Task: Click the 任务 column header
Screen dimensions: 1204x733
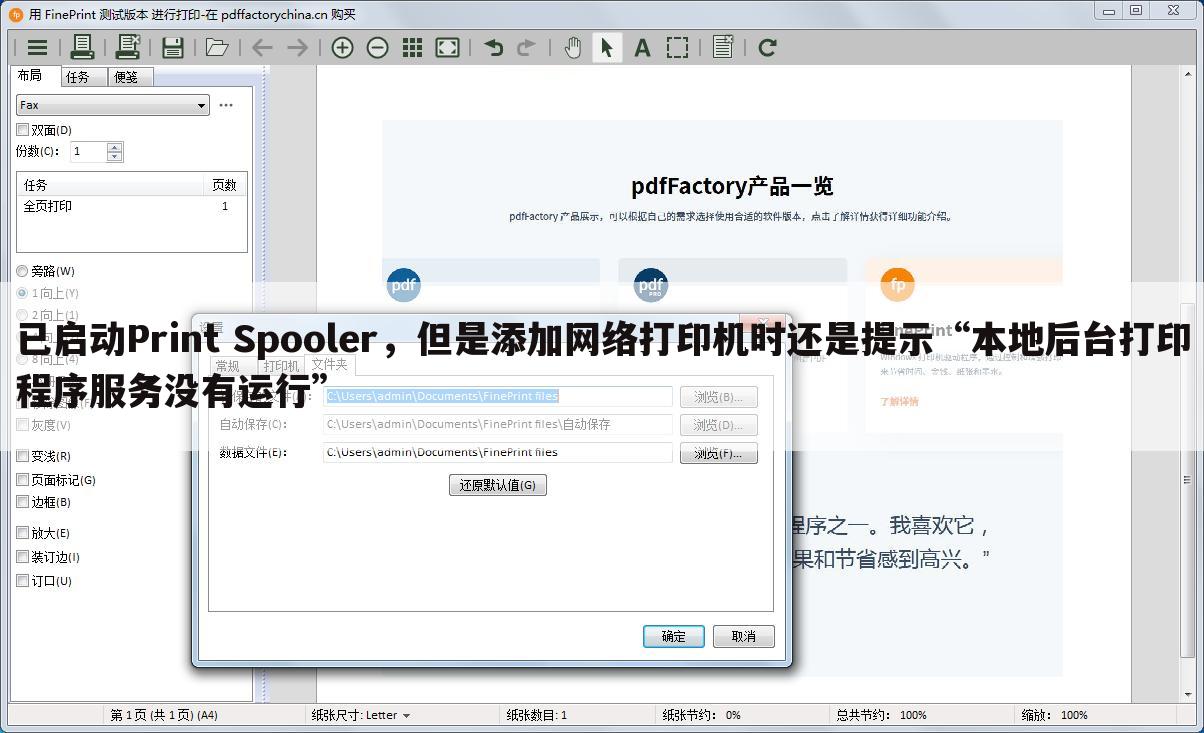Action: (x=110, y=185)
